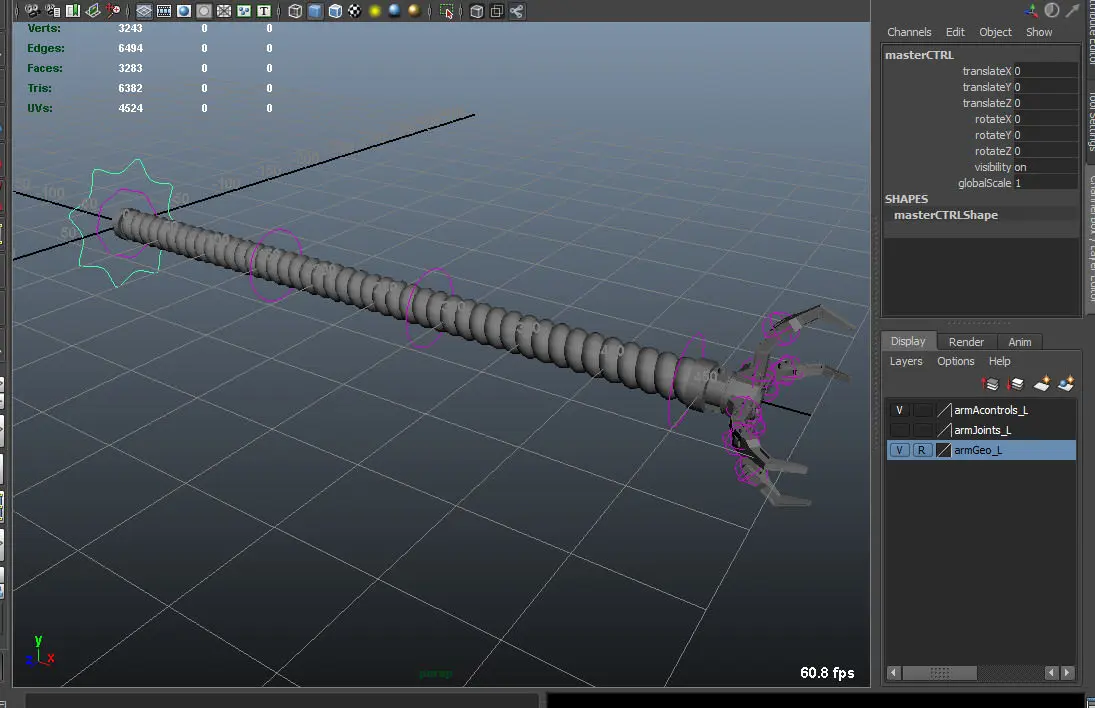Screen dimensions: 1095x708
Task: Click color swatch of armAcontrols_L layer
Action: click(x=943, y=411)
